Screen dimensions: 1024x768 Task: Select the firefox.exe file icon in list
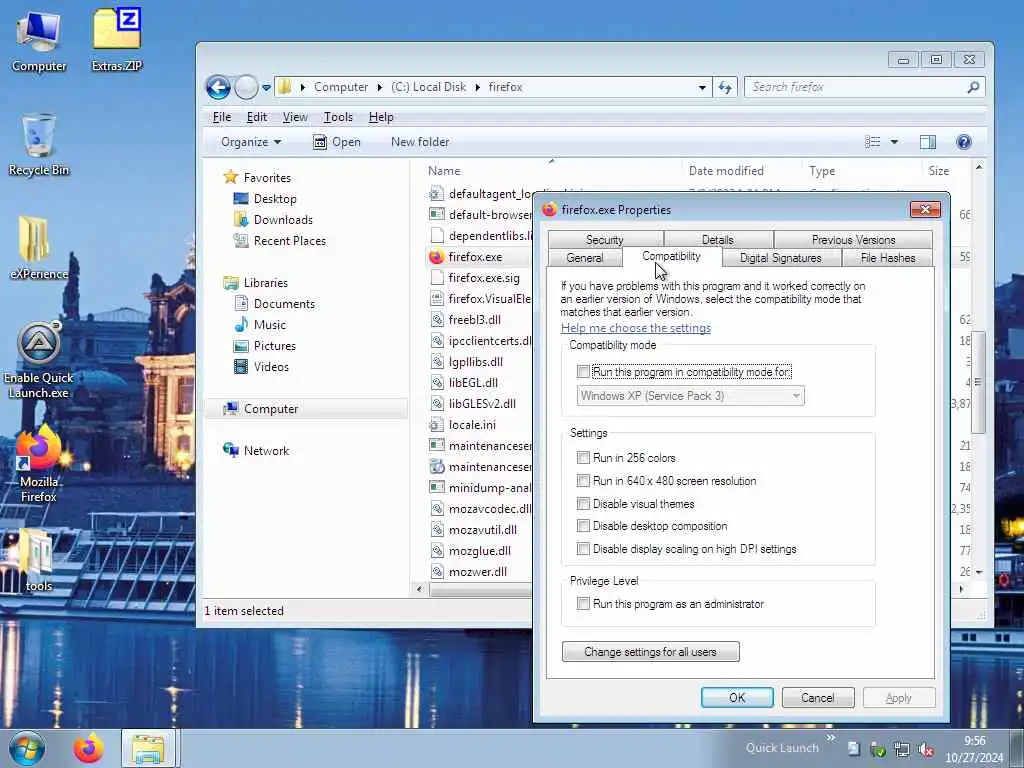pyautogui.click(x=436, y=257)
